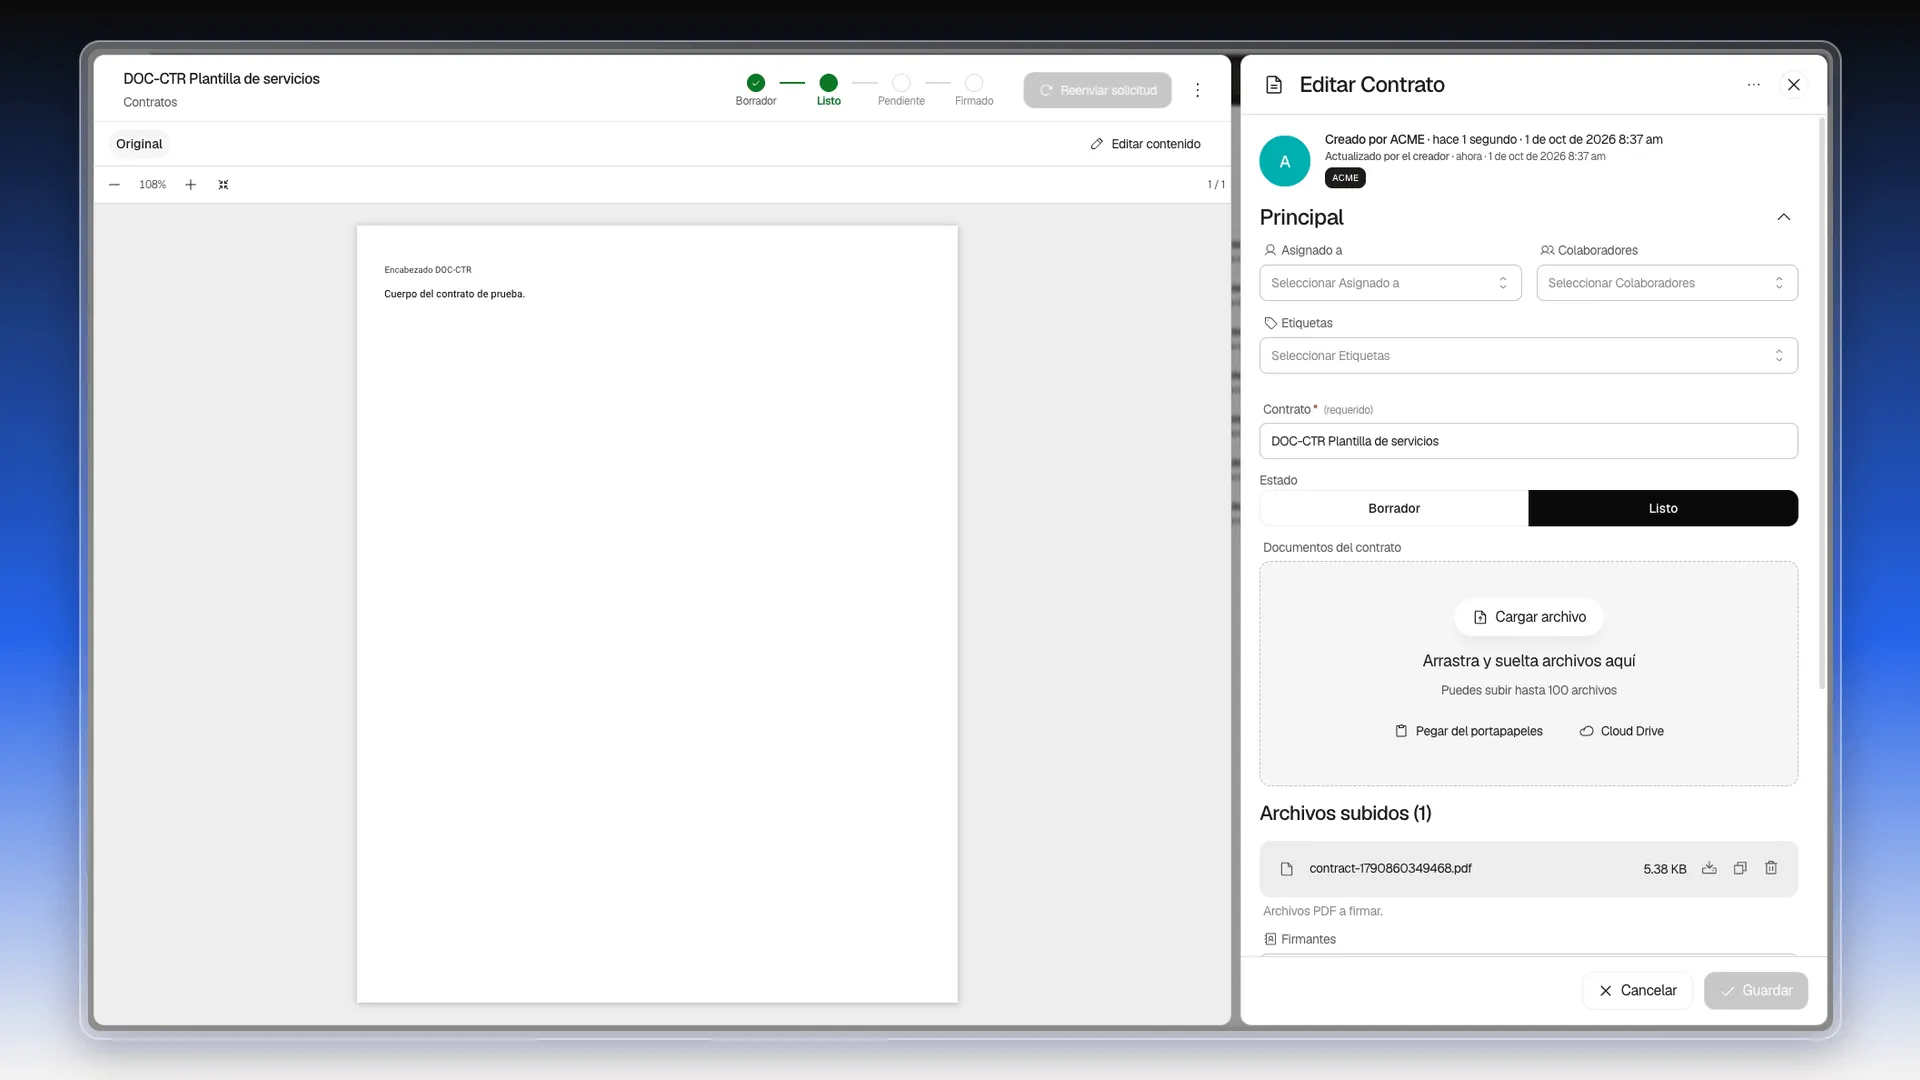Click Editar contenido
1920x1080 pixels.
click(1145, 144)
